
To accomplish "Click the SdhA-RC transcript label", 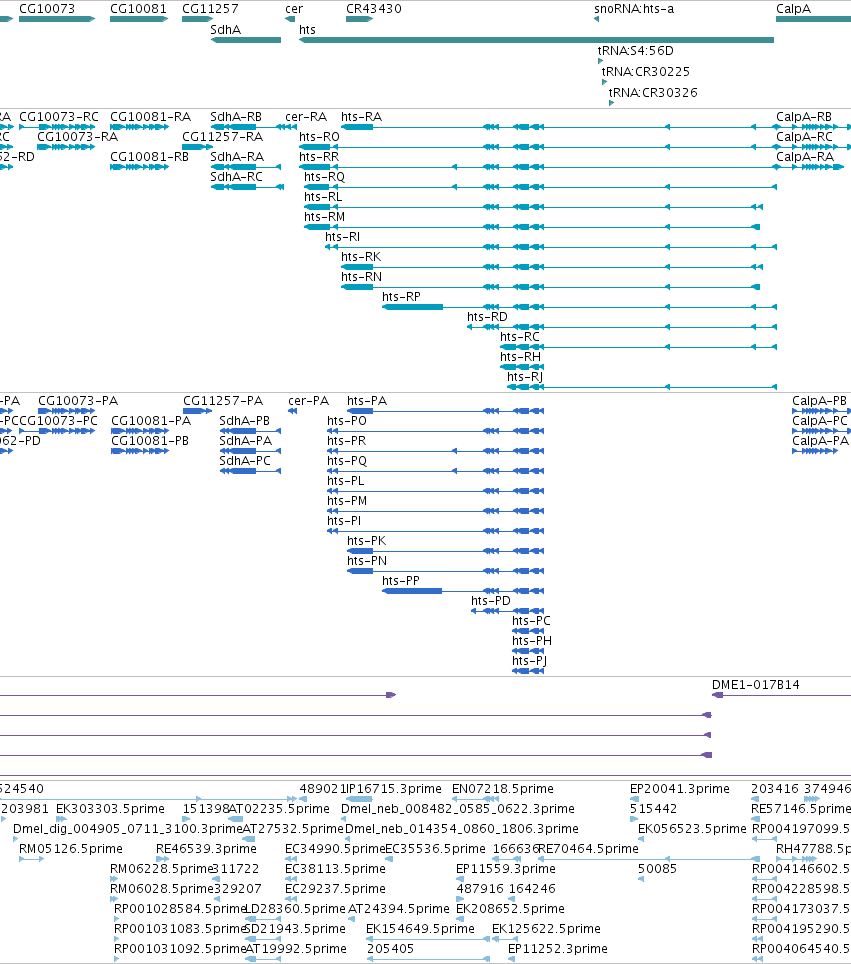I will tap(237, 177).
